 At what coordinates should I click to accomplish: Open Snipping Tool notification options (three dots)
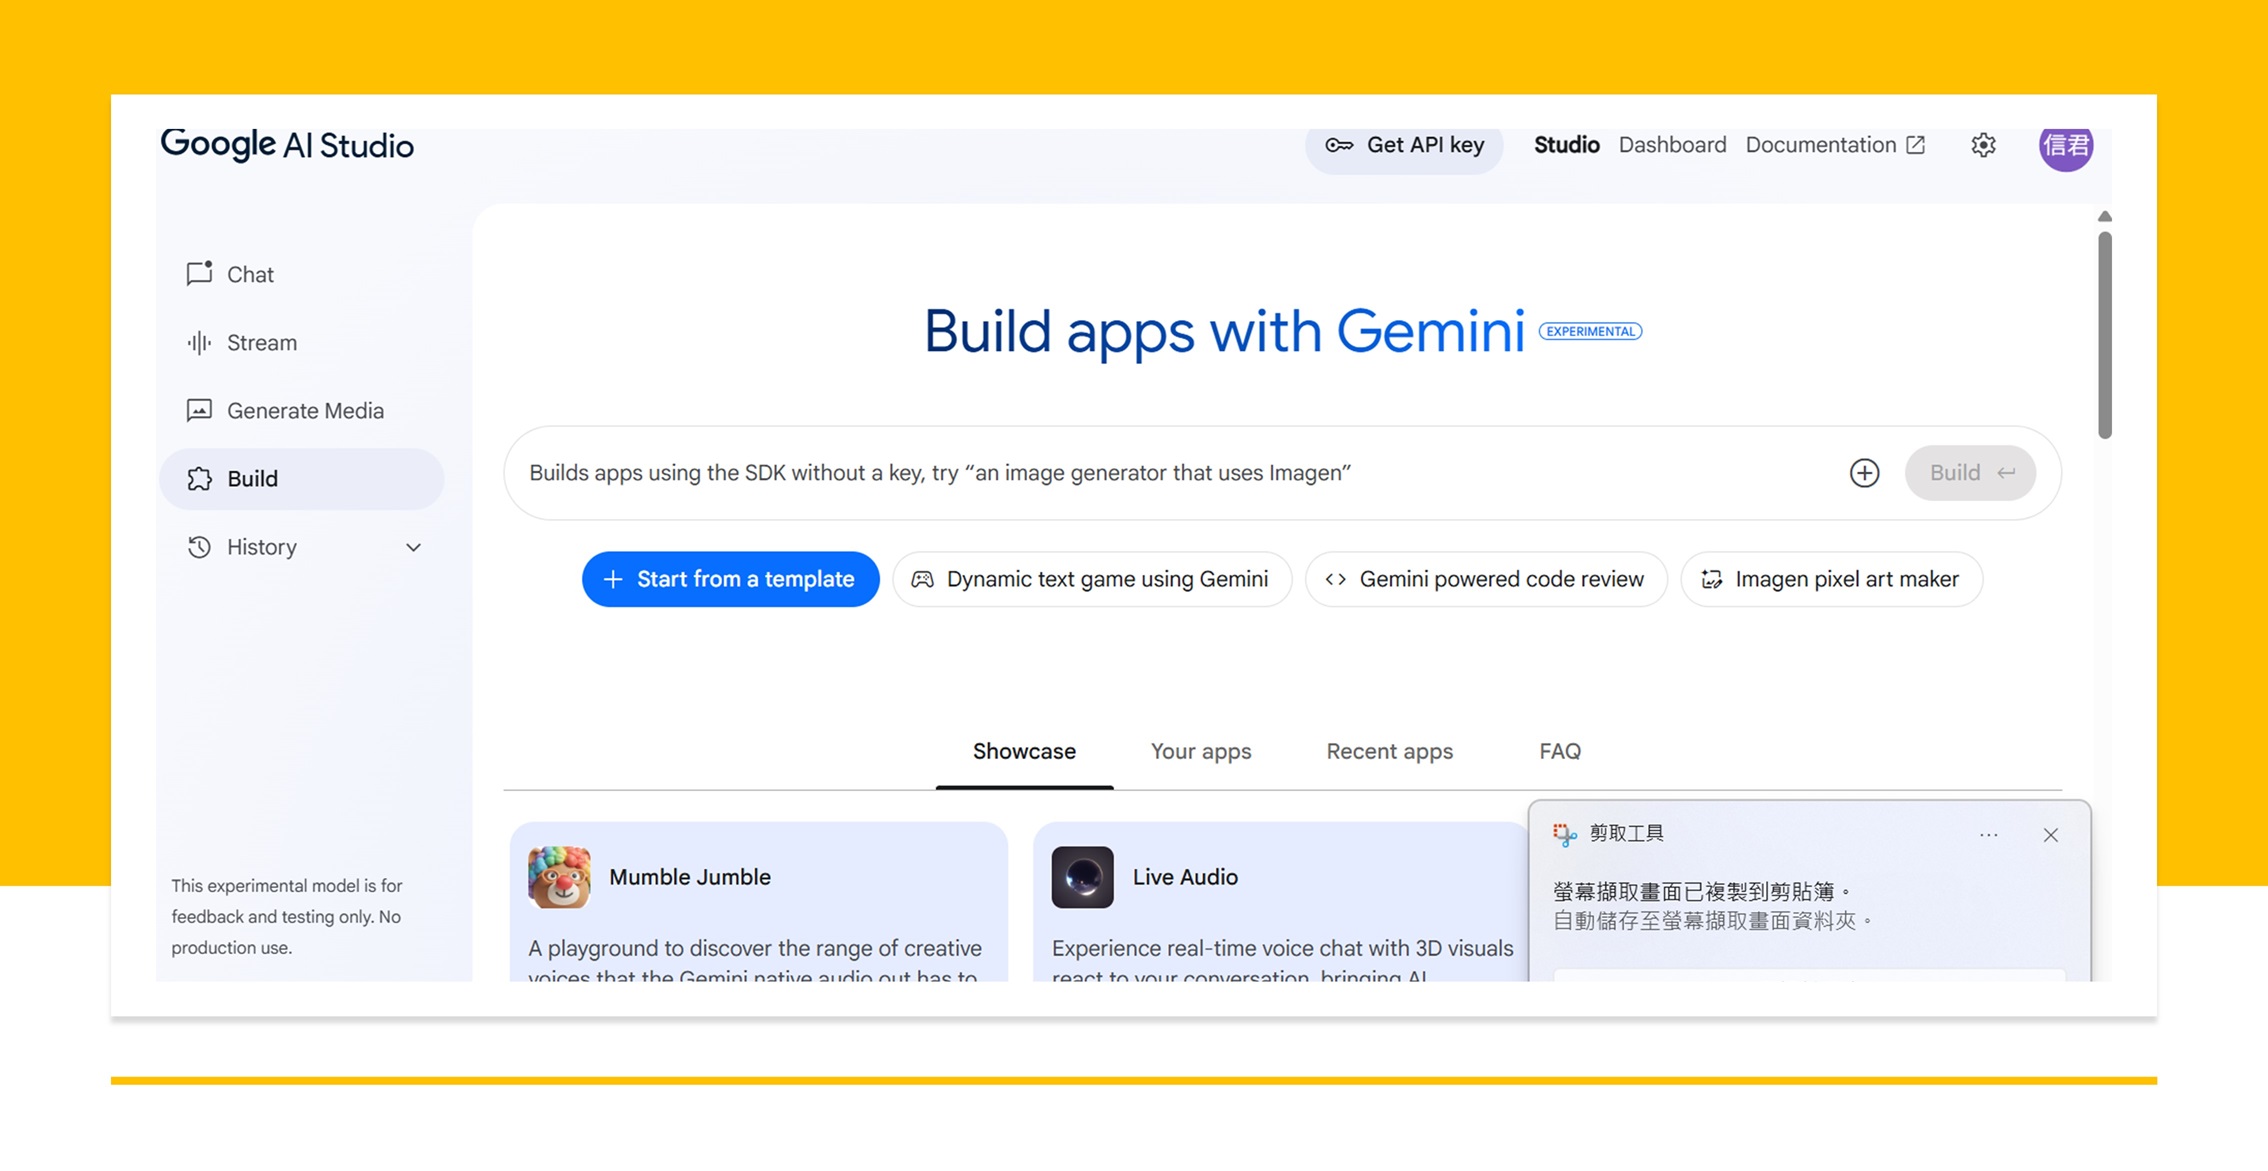click(x=1988, y=835)
